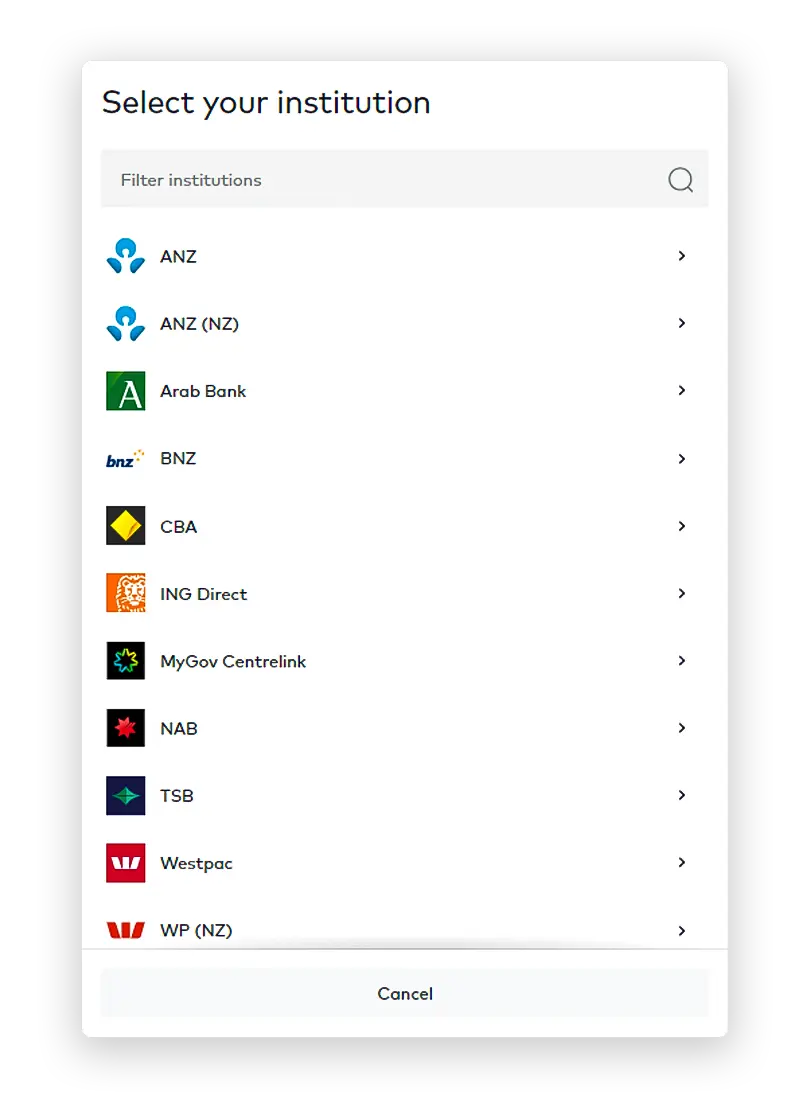Click the MyGov Centrelink logo icon
803x1112 pixels.
(x=126, y=660)
